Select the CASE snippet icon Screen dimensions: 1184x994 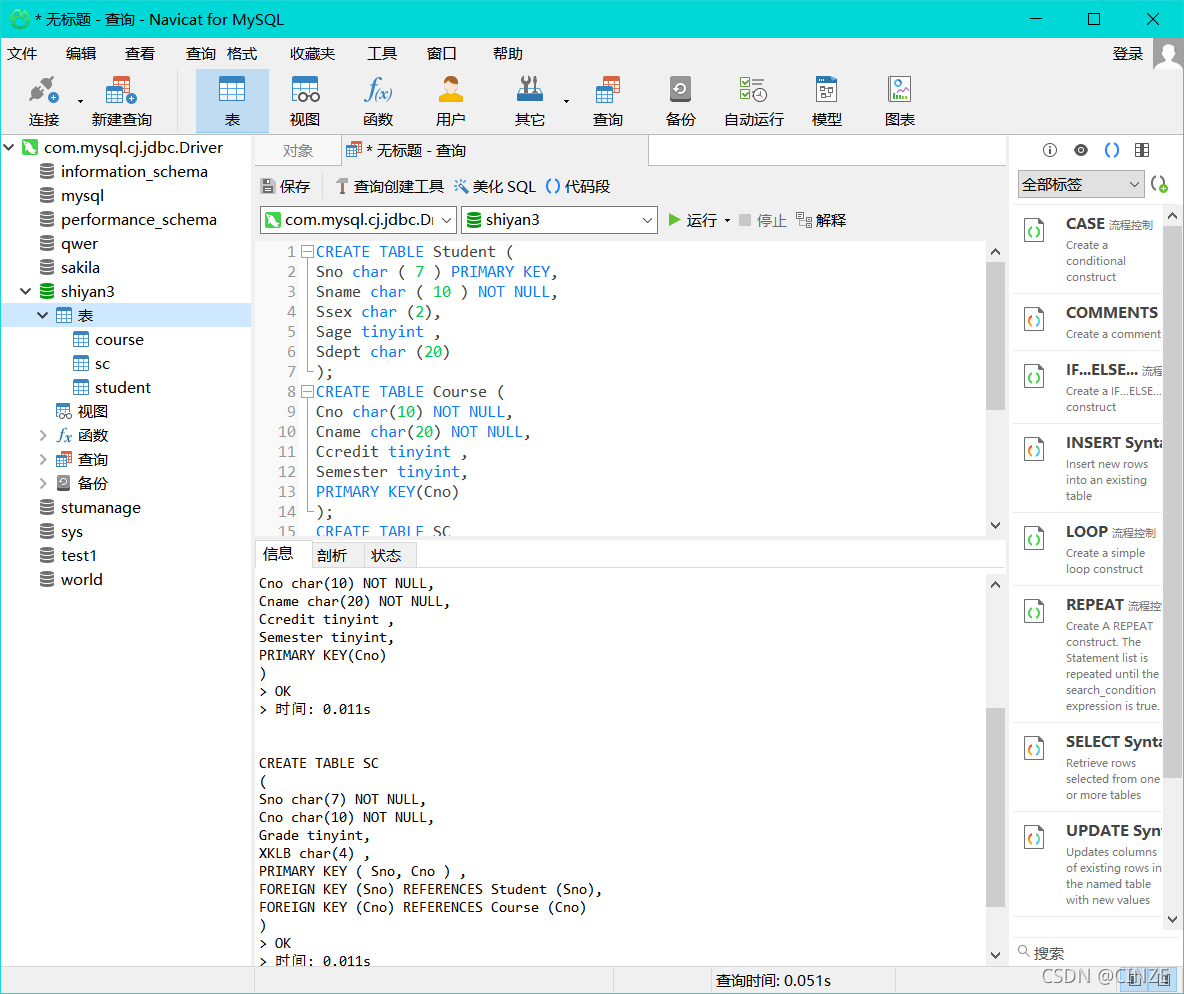click(1034, 230)
